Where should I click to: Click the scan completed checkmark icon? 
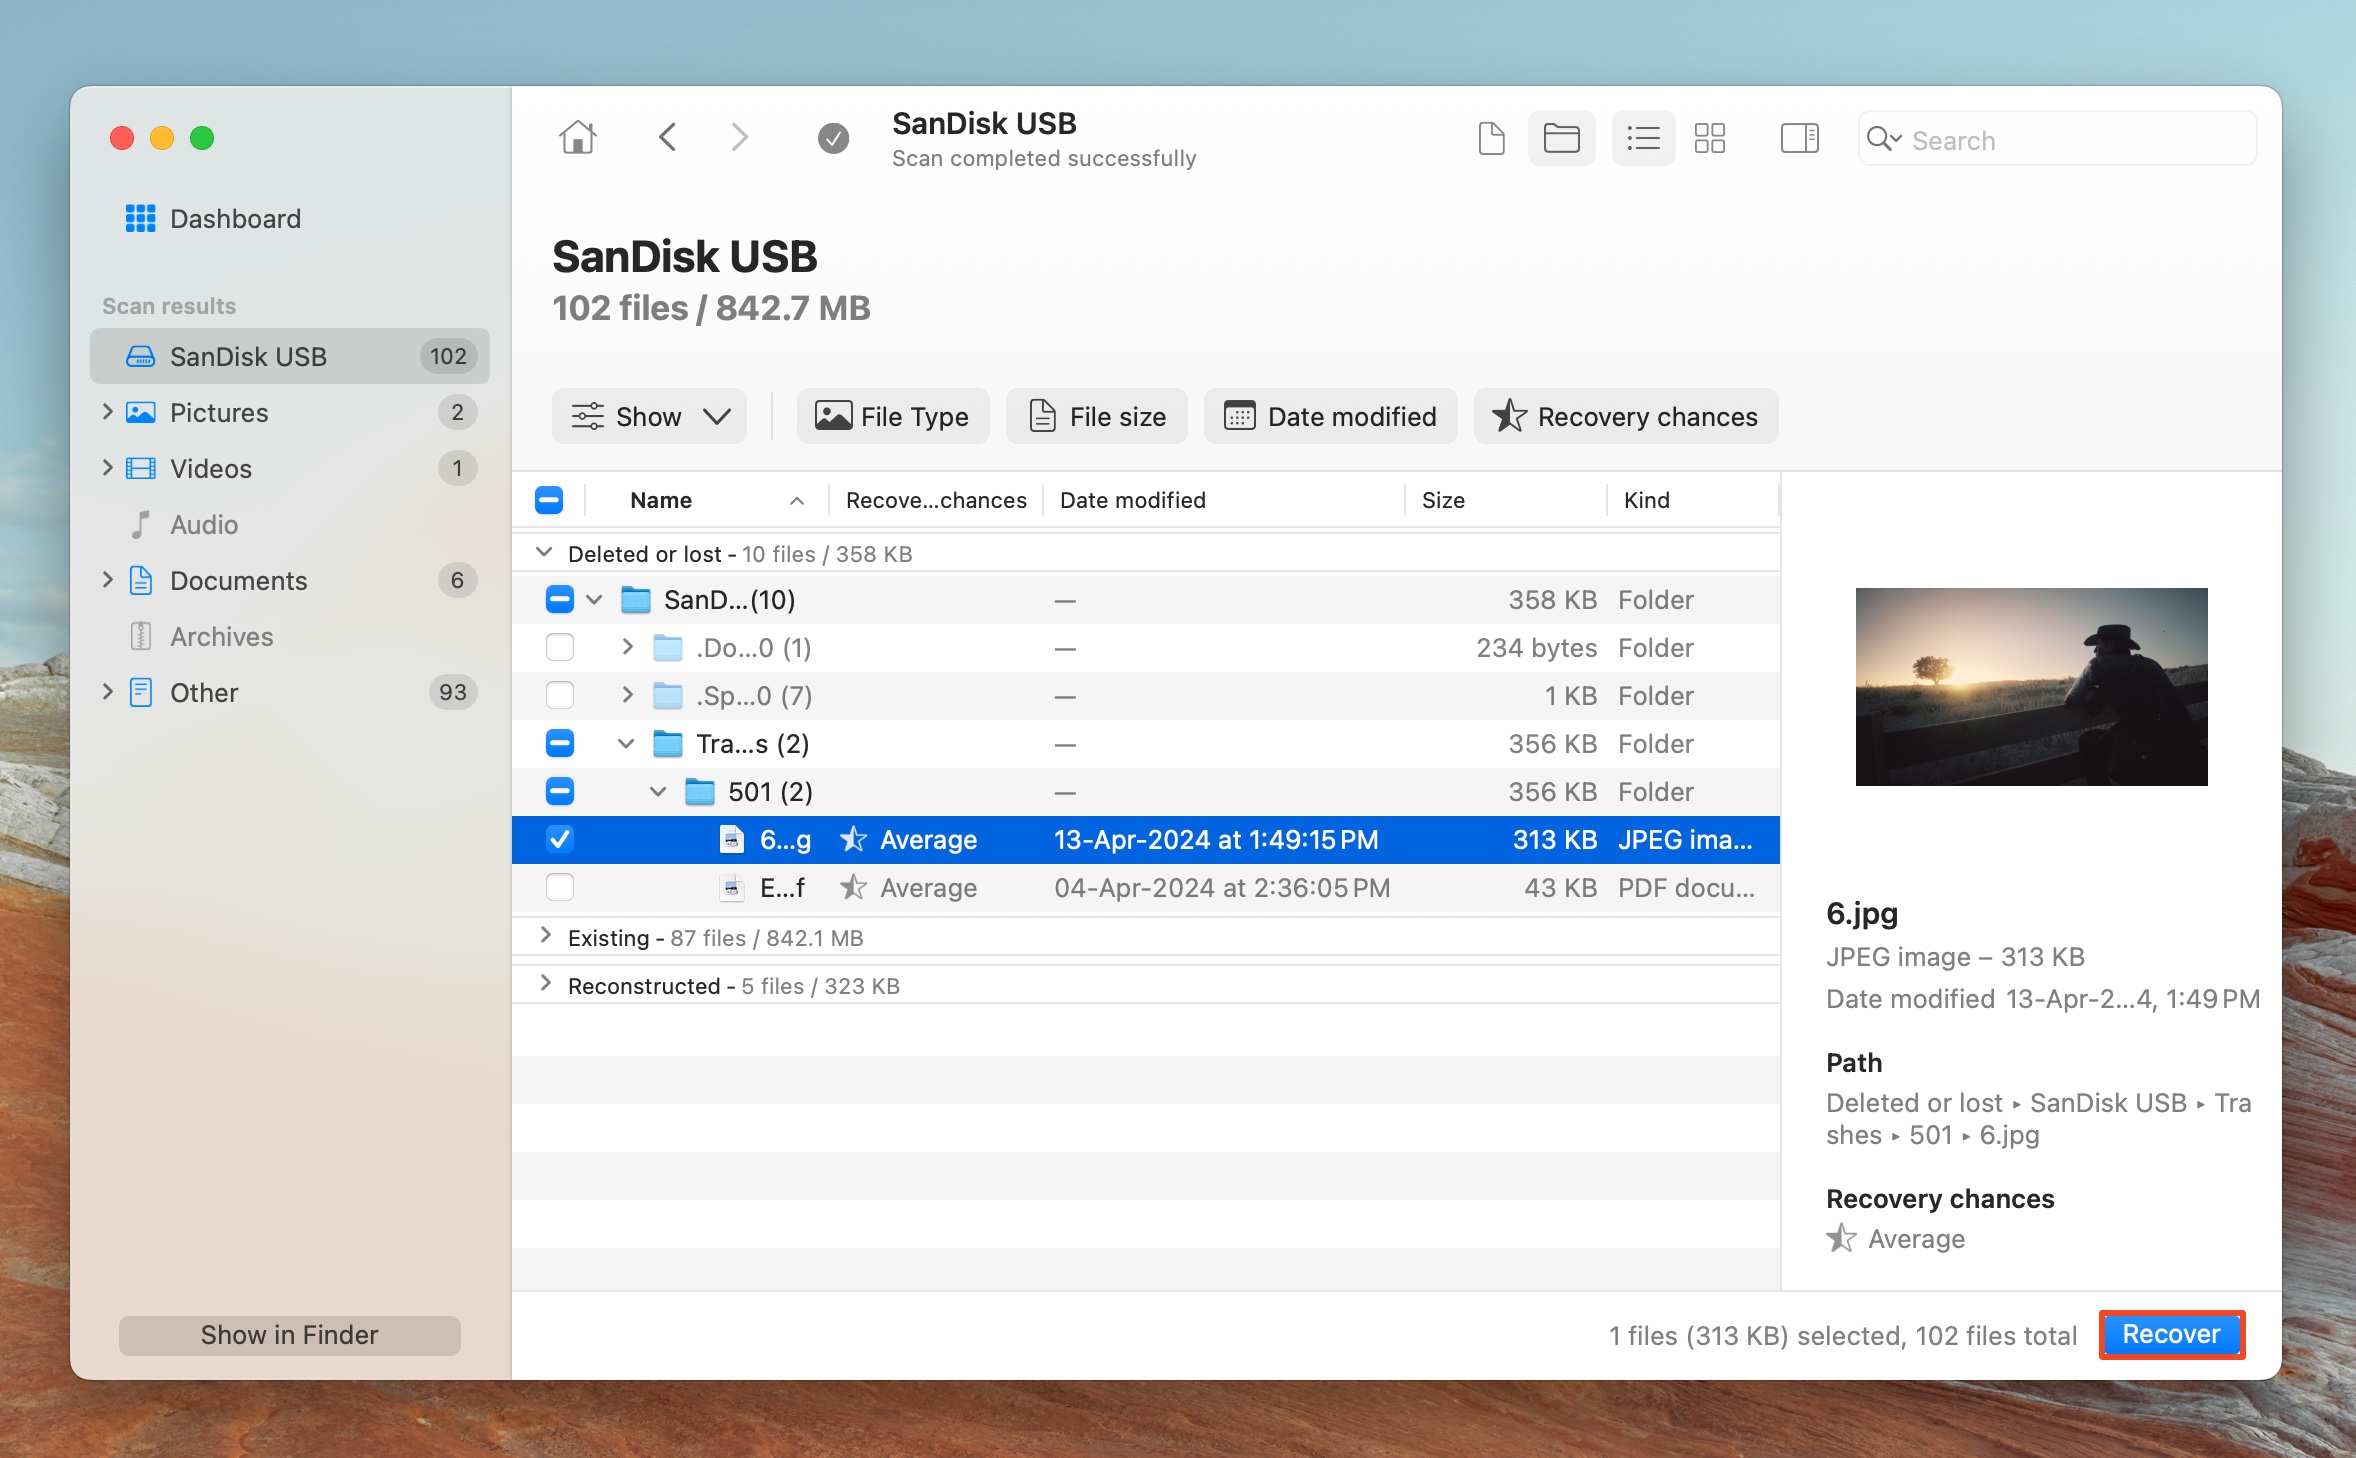[x=833, y=138]
